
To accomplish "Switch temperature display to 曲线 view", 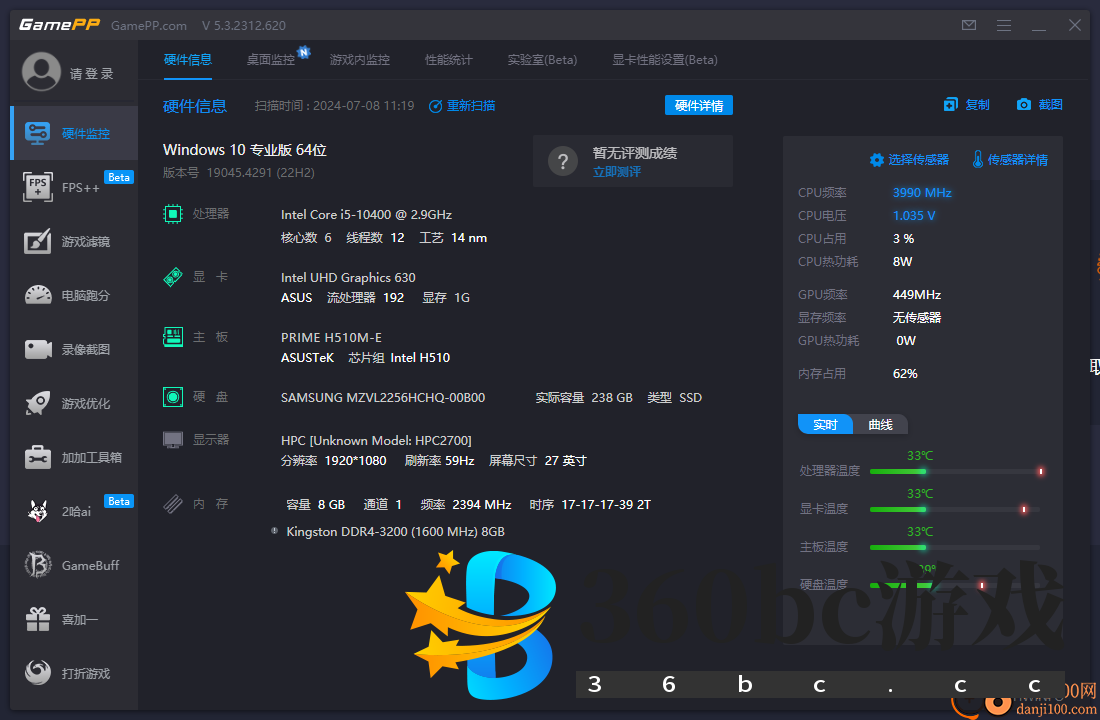I will pyautogui.click(x=880, y=424).
